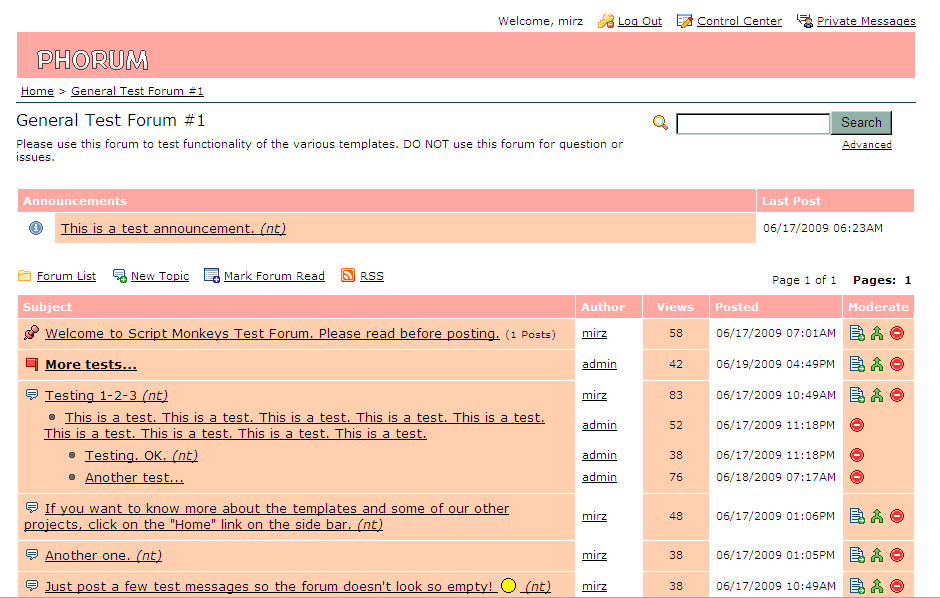Open the author mirz link in the Welcome row

594,333
